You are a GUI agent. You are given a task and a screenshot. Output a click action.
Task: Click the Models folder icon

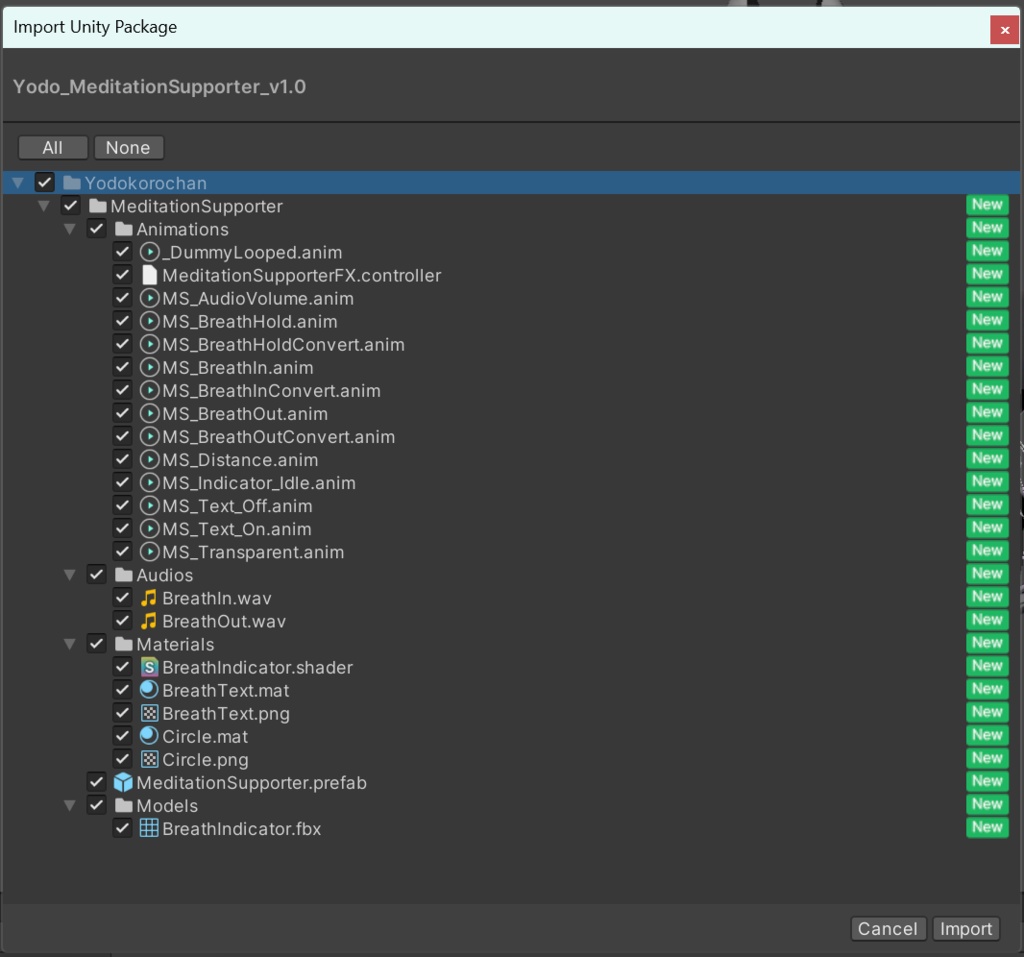coord(124,805)
